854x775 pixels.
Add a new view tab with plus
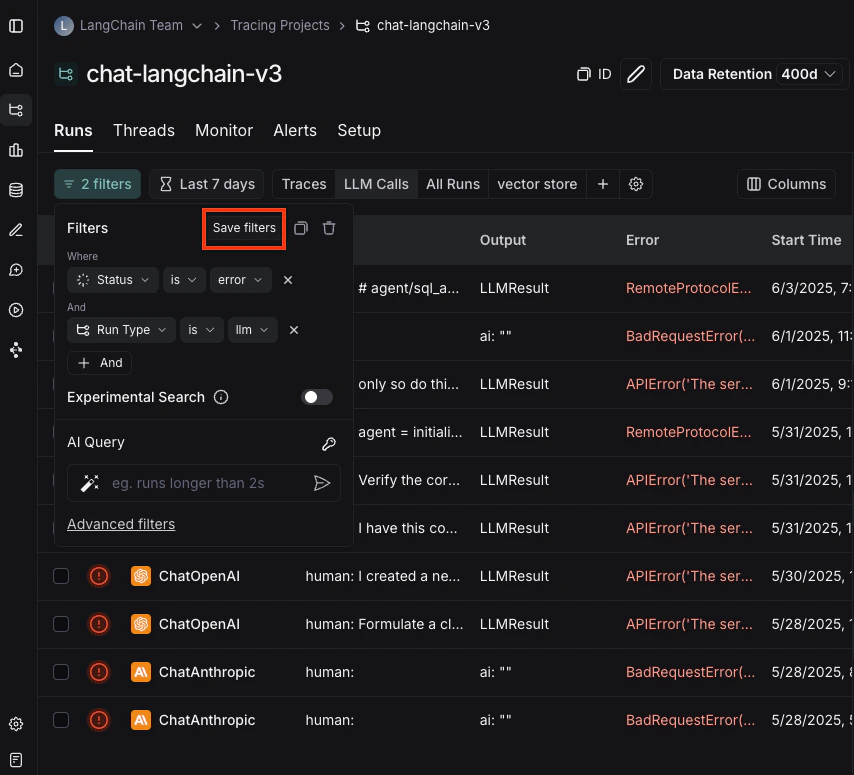(603, 184)
